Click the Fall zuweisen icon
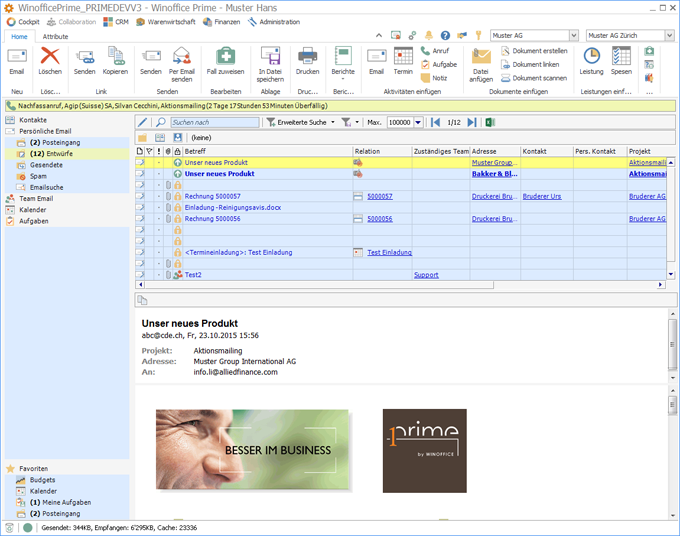The width and height of the screenshot is (680, 536). [x=226, y=56]
